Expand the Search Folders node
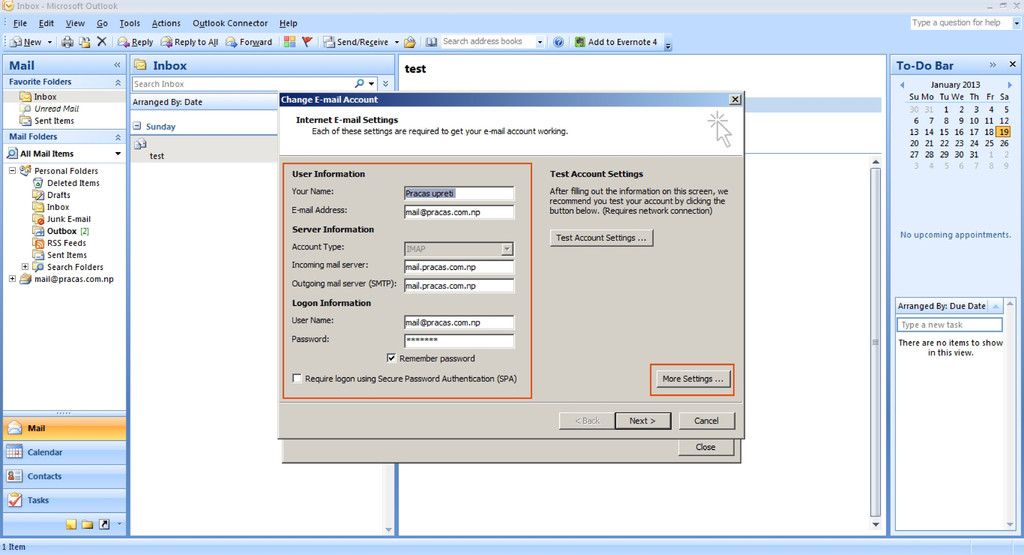Screen dimensions: 1024x555 [x=25, y=266]
